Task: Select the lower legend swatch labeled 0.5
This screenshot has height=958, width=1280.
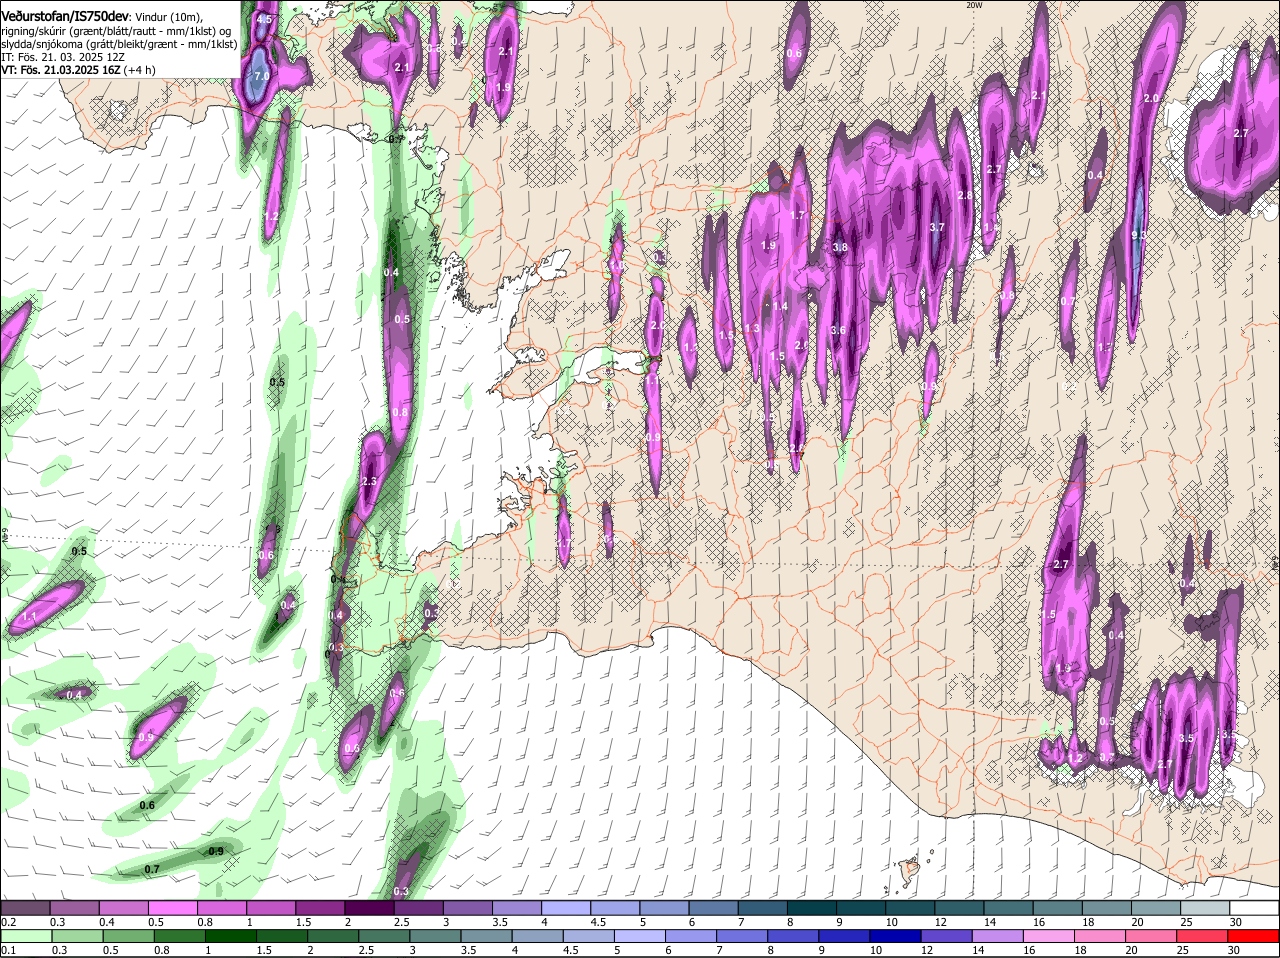Action: pos(128,936)
